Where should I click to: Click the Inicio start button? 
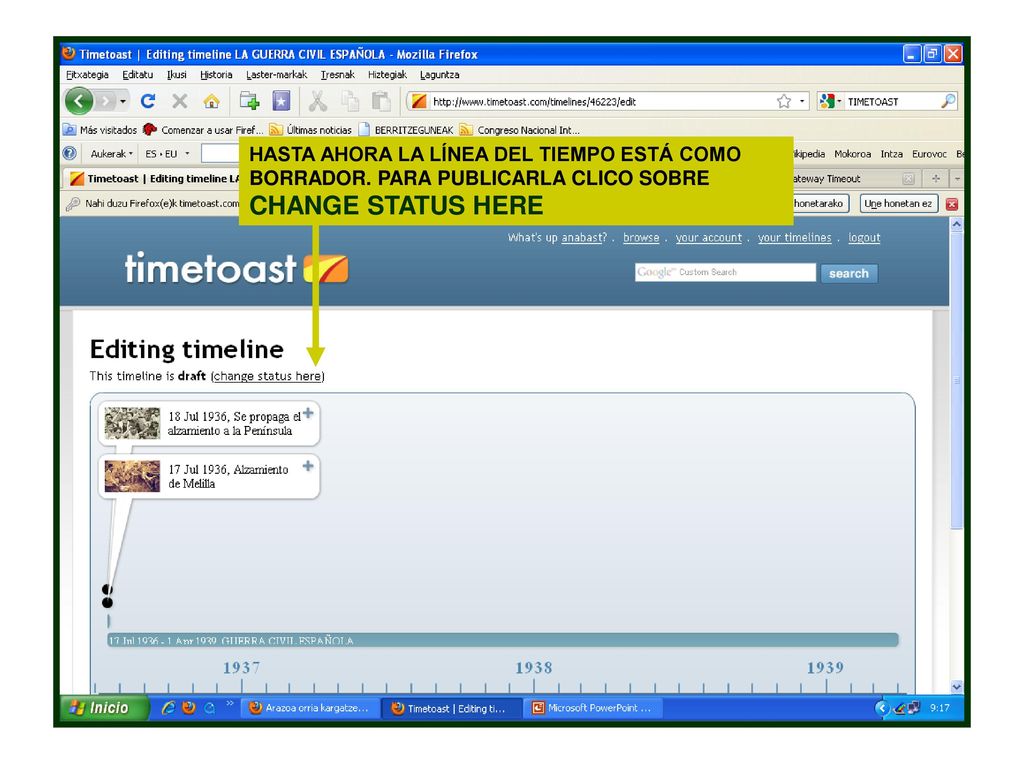pos(104,708)
